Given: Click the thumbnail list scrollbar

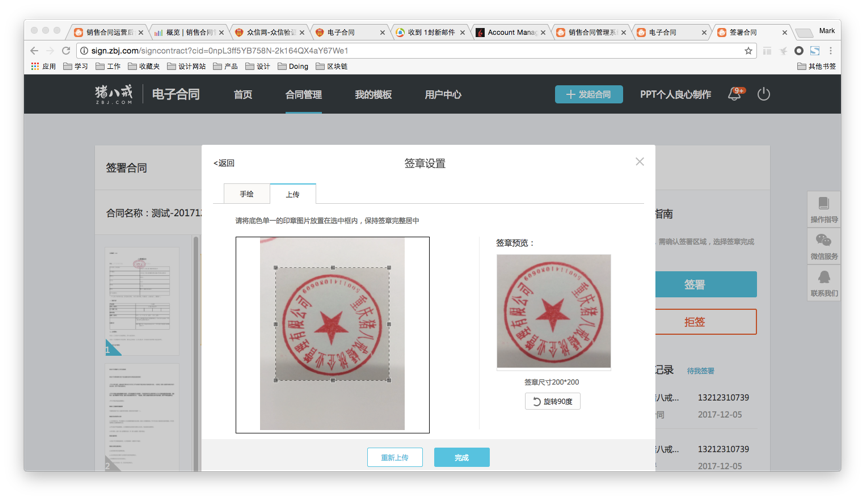Looking at the screenshot, I should (195, 353).
